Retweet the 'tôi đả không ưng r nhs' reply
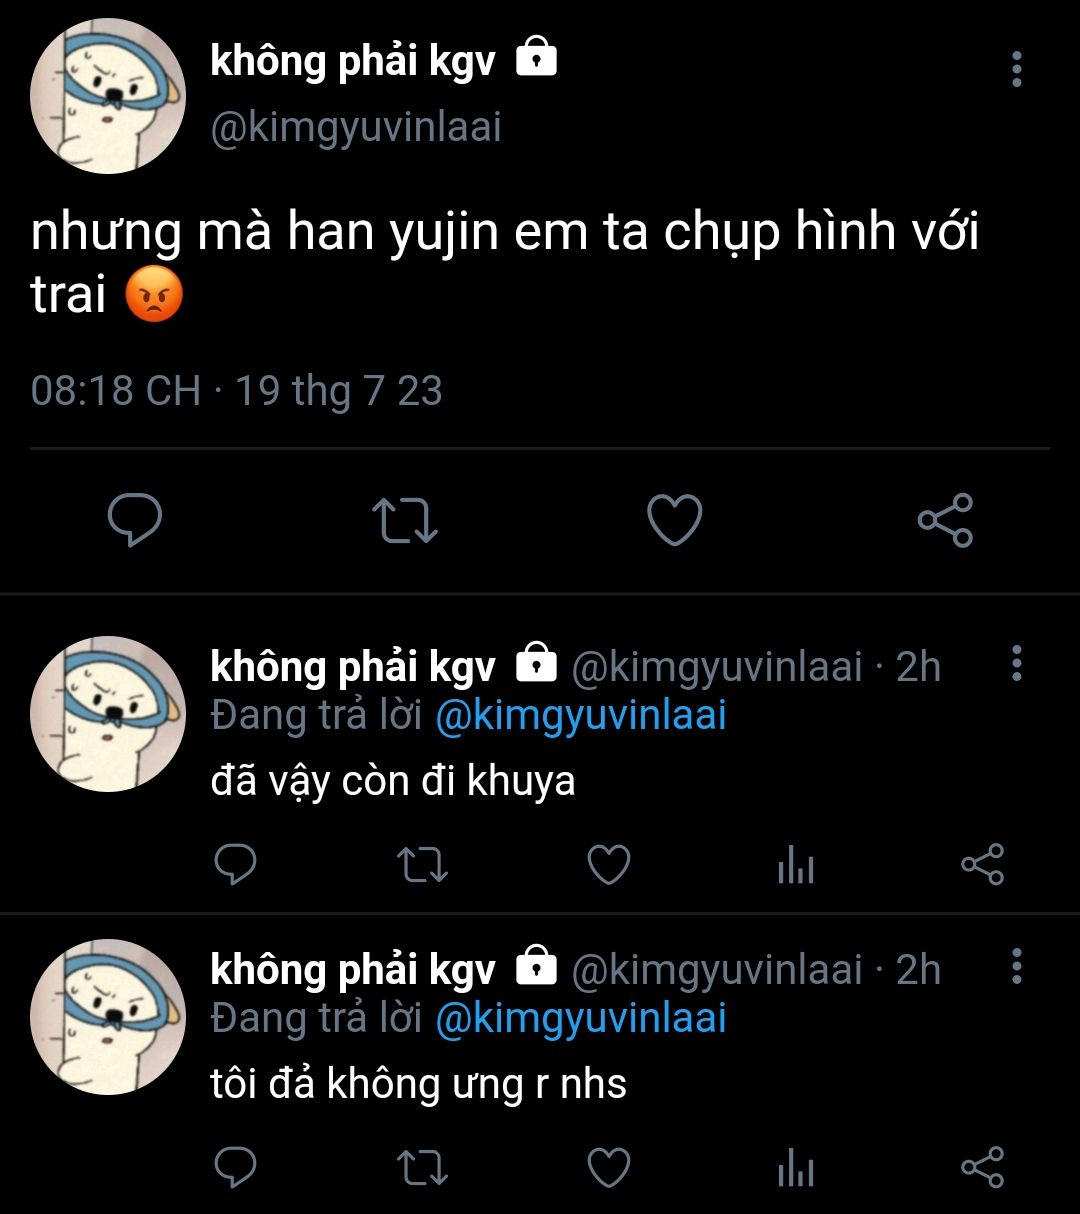This screenshot has height=1214, width=1080. [422, 1168]
